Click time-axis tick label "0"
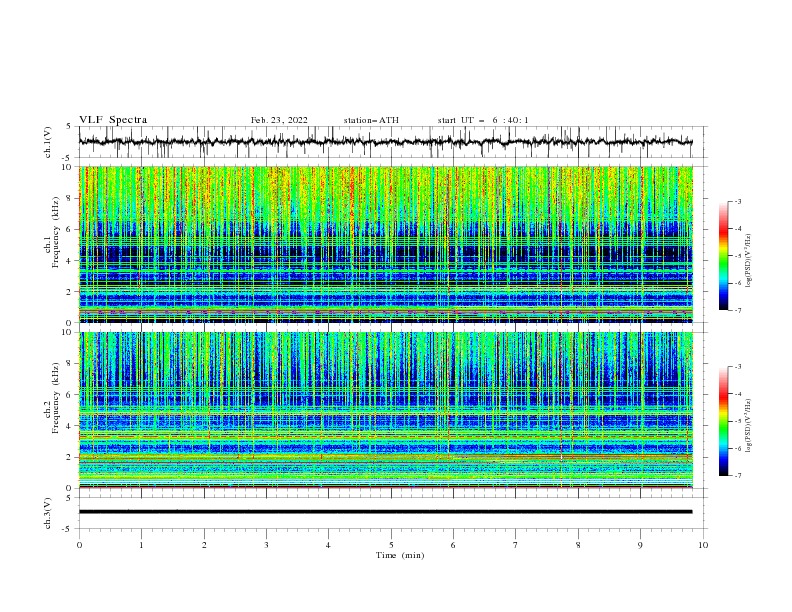Viewport: 792px width, 612px height. (79, 545)
